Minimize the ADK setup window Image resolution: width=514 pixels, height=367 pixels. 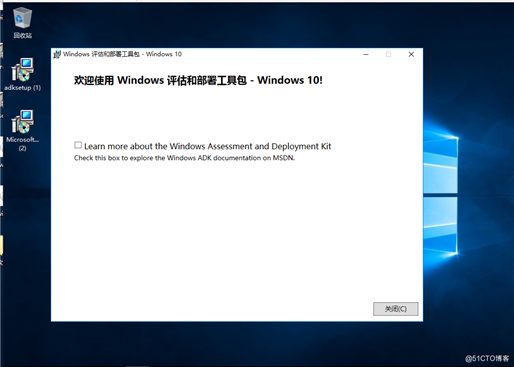click(x=366, y=54)
